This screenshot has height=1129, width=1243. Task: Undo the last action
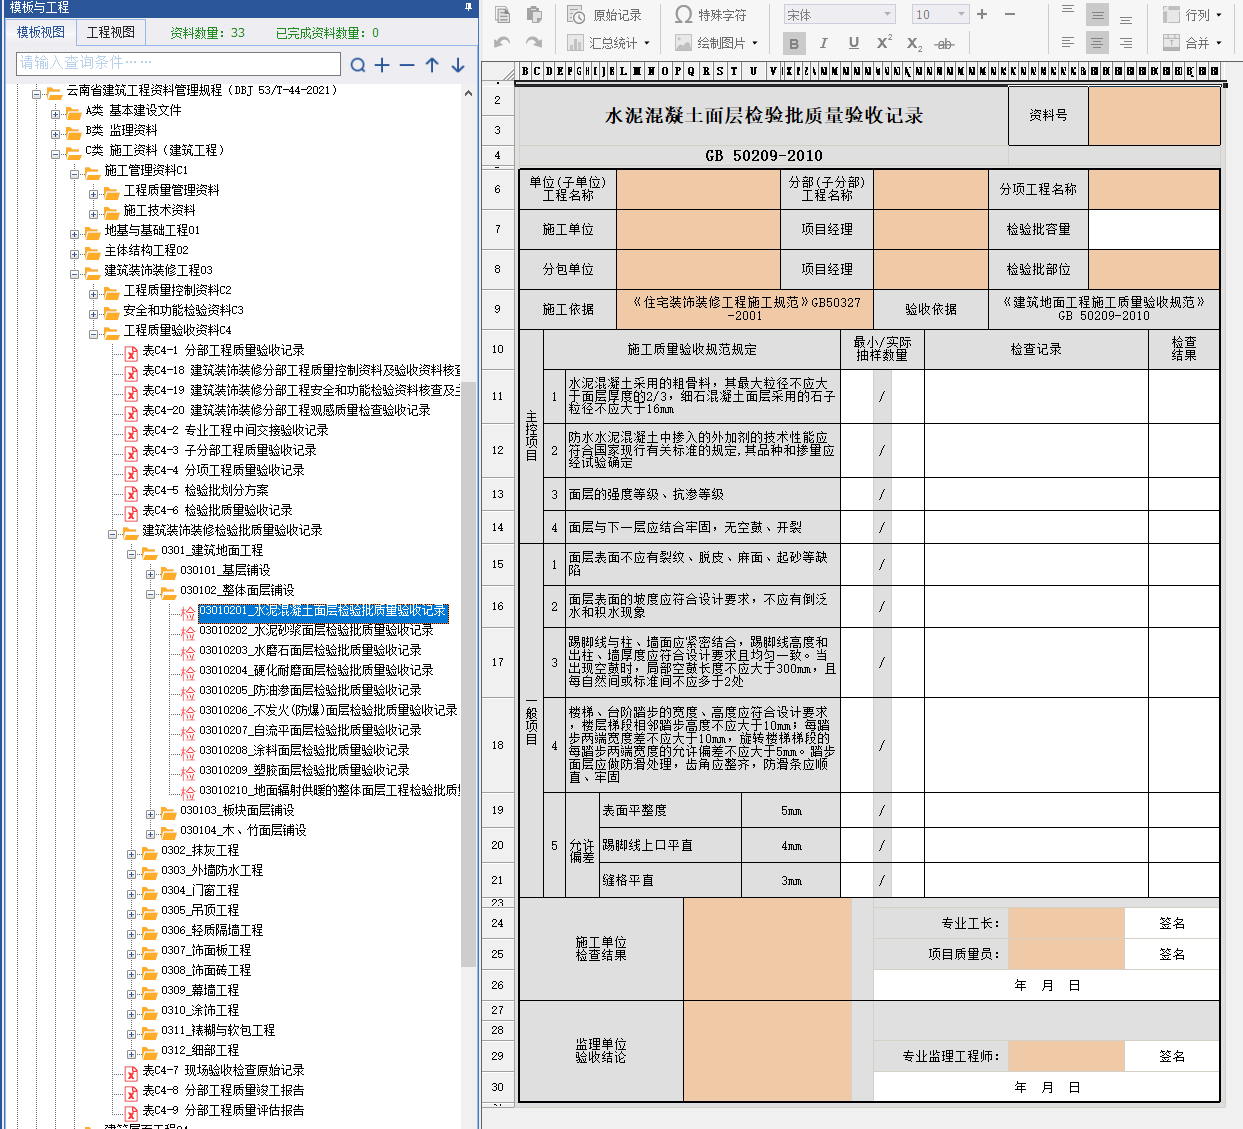coord(503,43)
